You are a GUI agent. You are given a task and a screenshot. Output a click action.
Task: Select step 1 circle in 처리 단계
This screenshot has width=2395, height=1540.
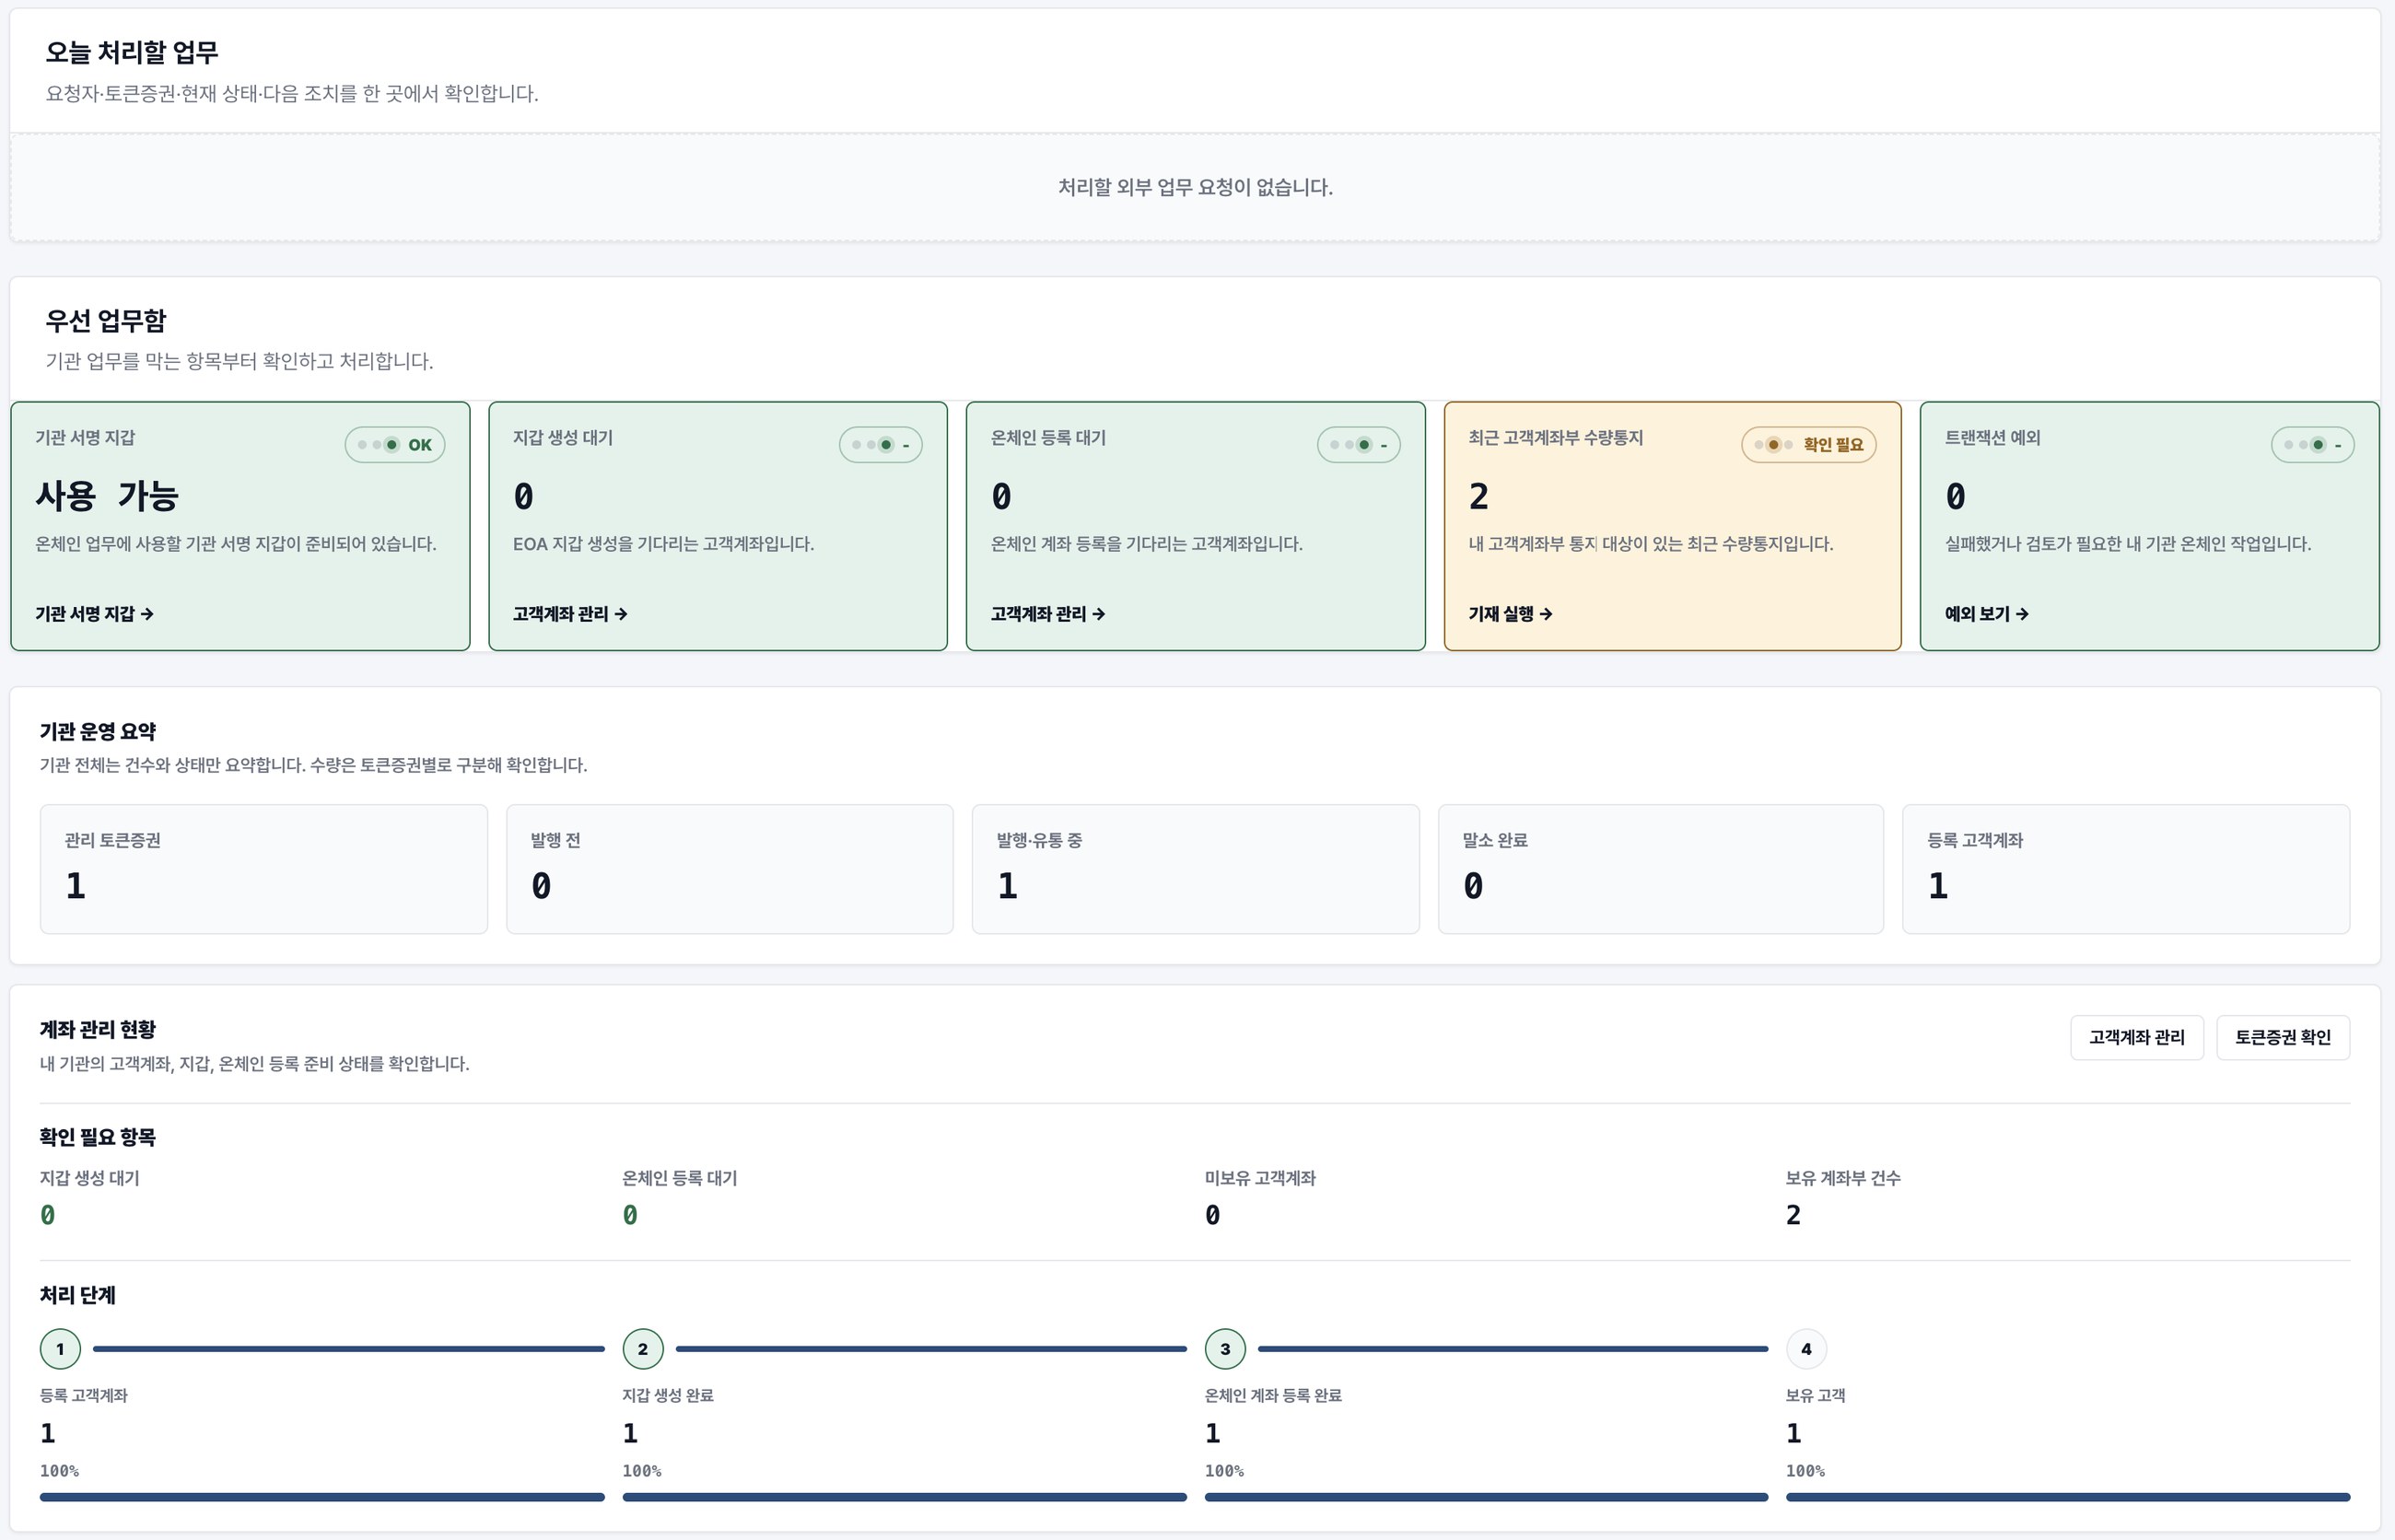click(x=60, y=1349)
